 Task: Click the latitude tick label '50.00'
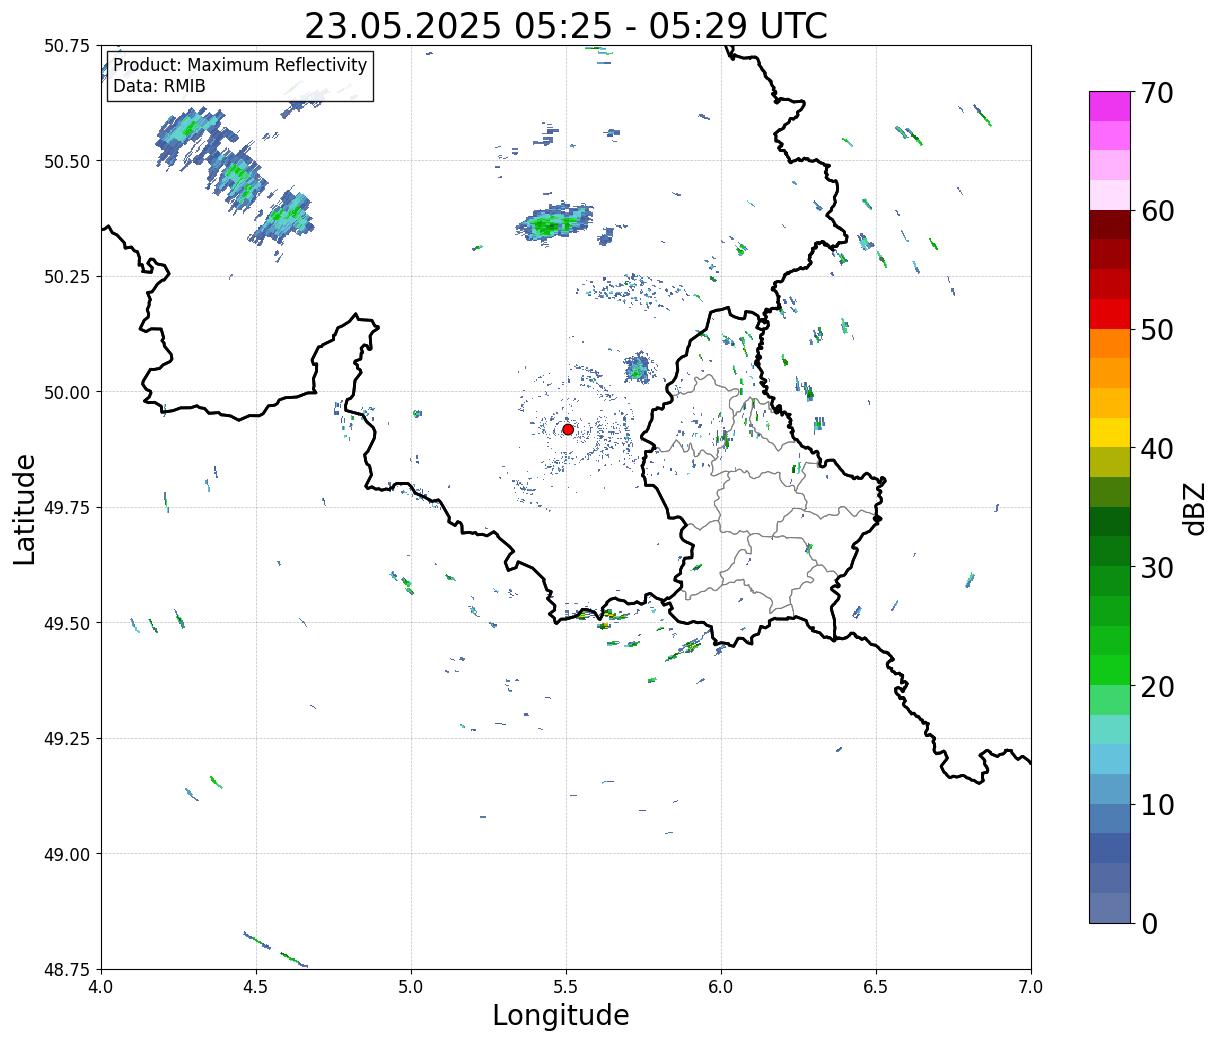click(66, 392)
